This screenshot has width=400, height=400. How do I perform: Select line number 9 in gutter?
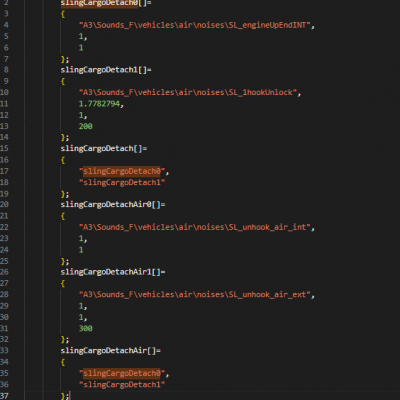click(x=6, y=81)
